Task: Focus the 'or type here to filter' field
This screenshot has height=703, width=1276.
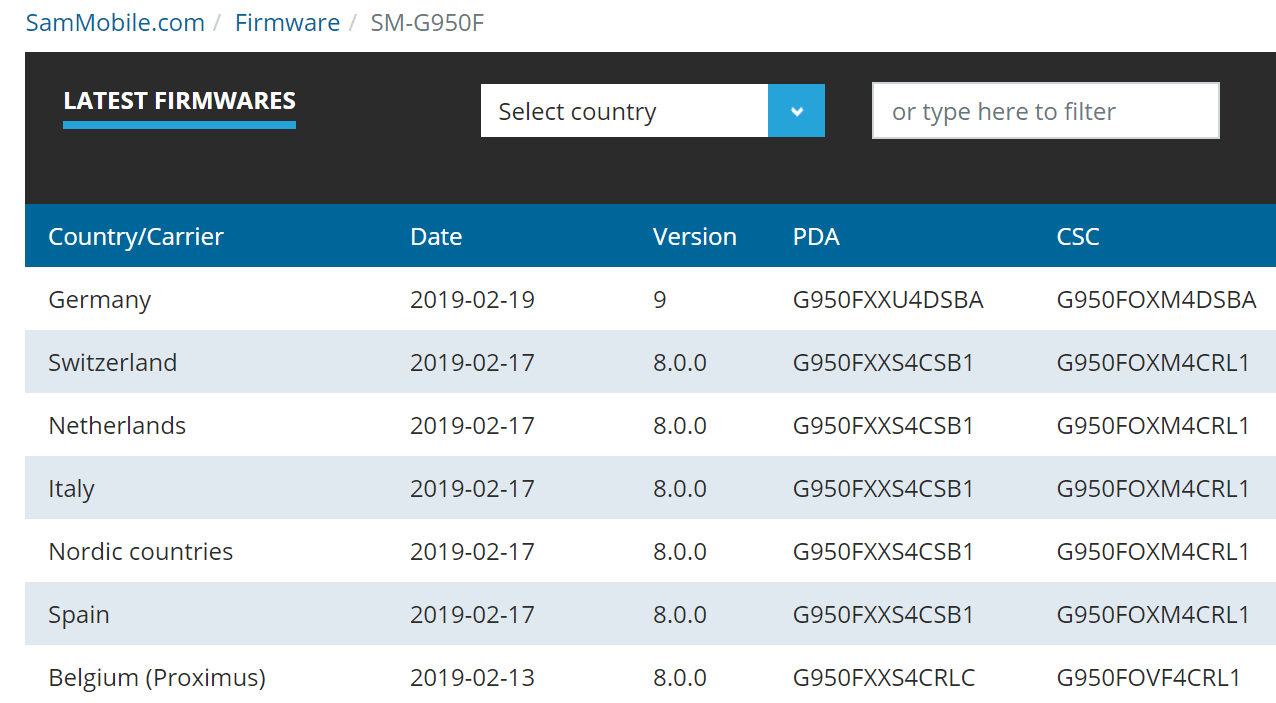Action: pos(1045,111)
